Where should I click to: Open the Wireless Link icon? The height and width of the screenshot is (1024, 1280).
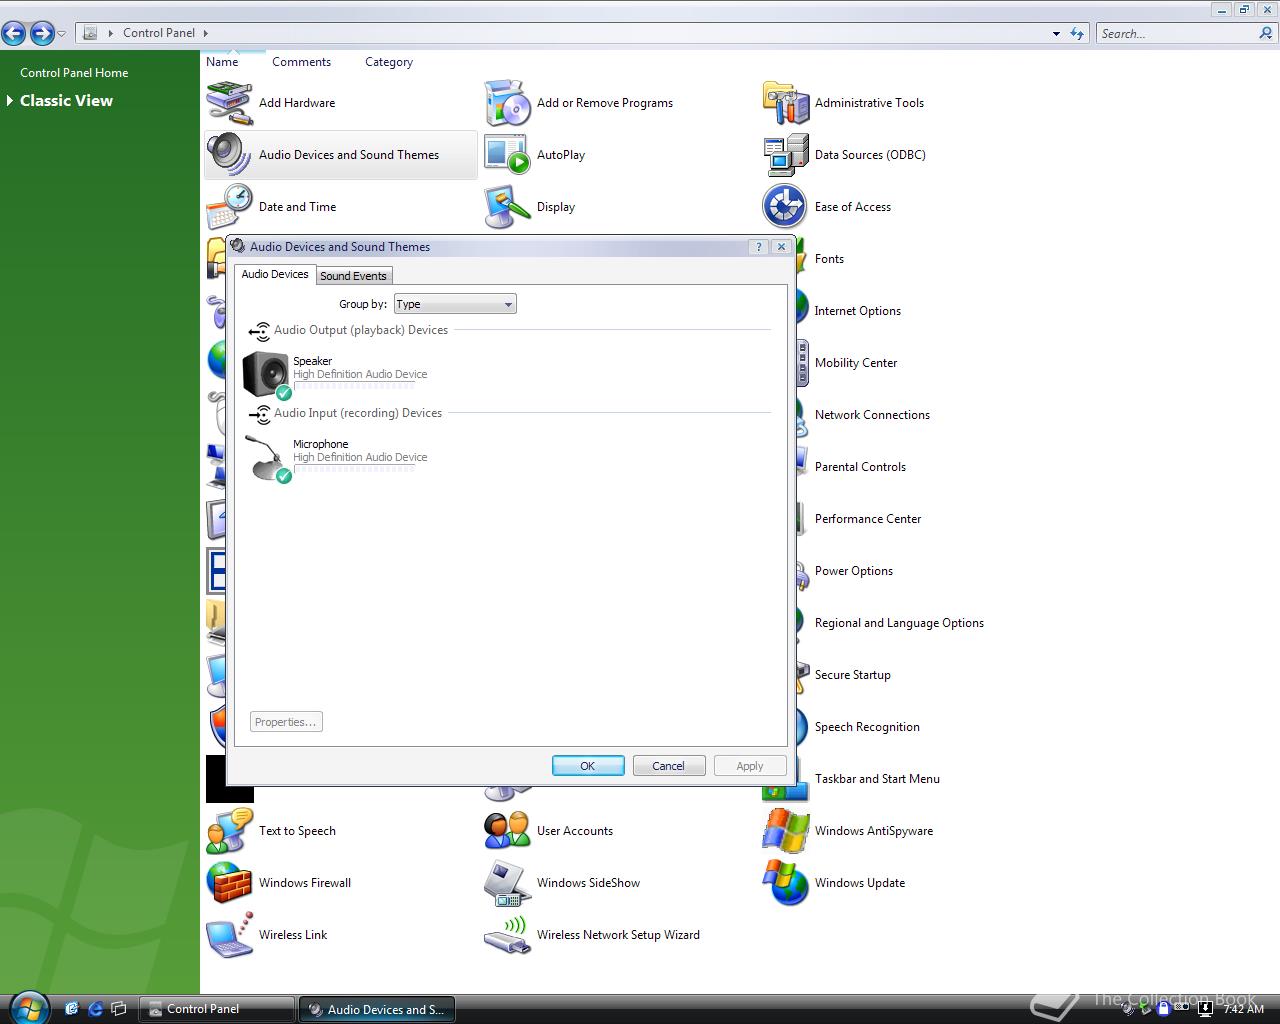(x=229, y=935)
